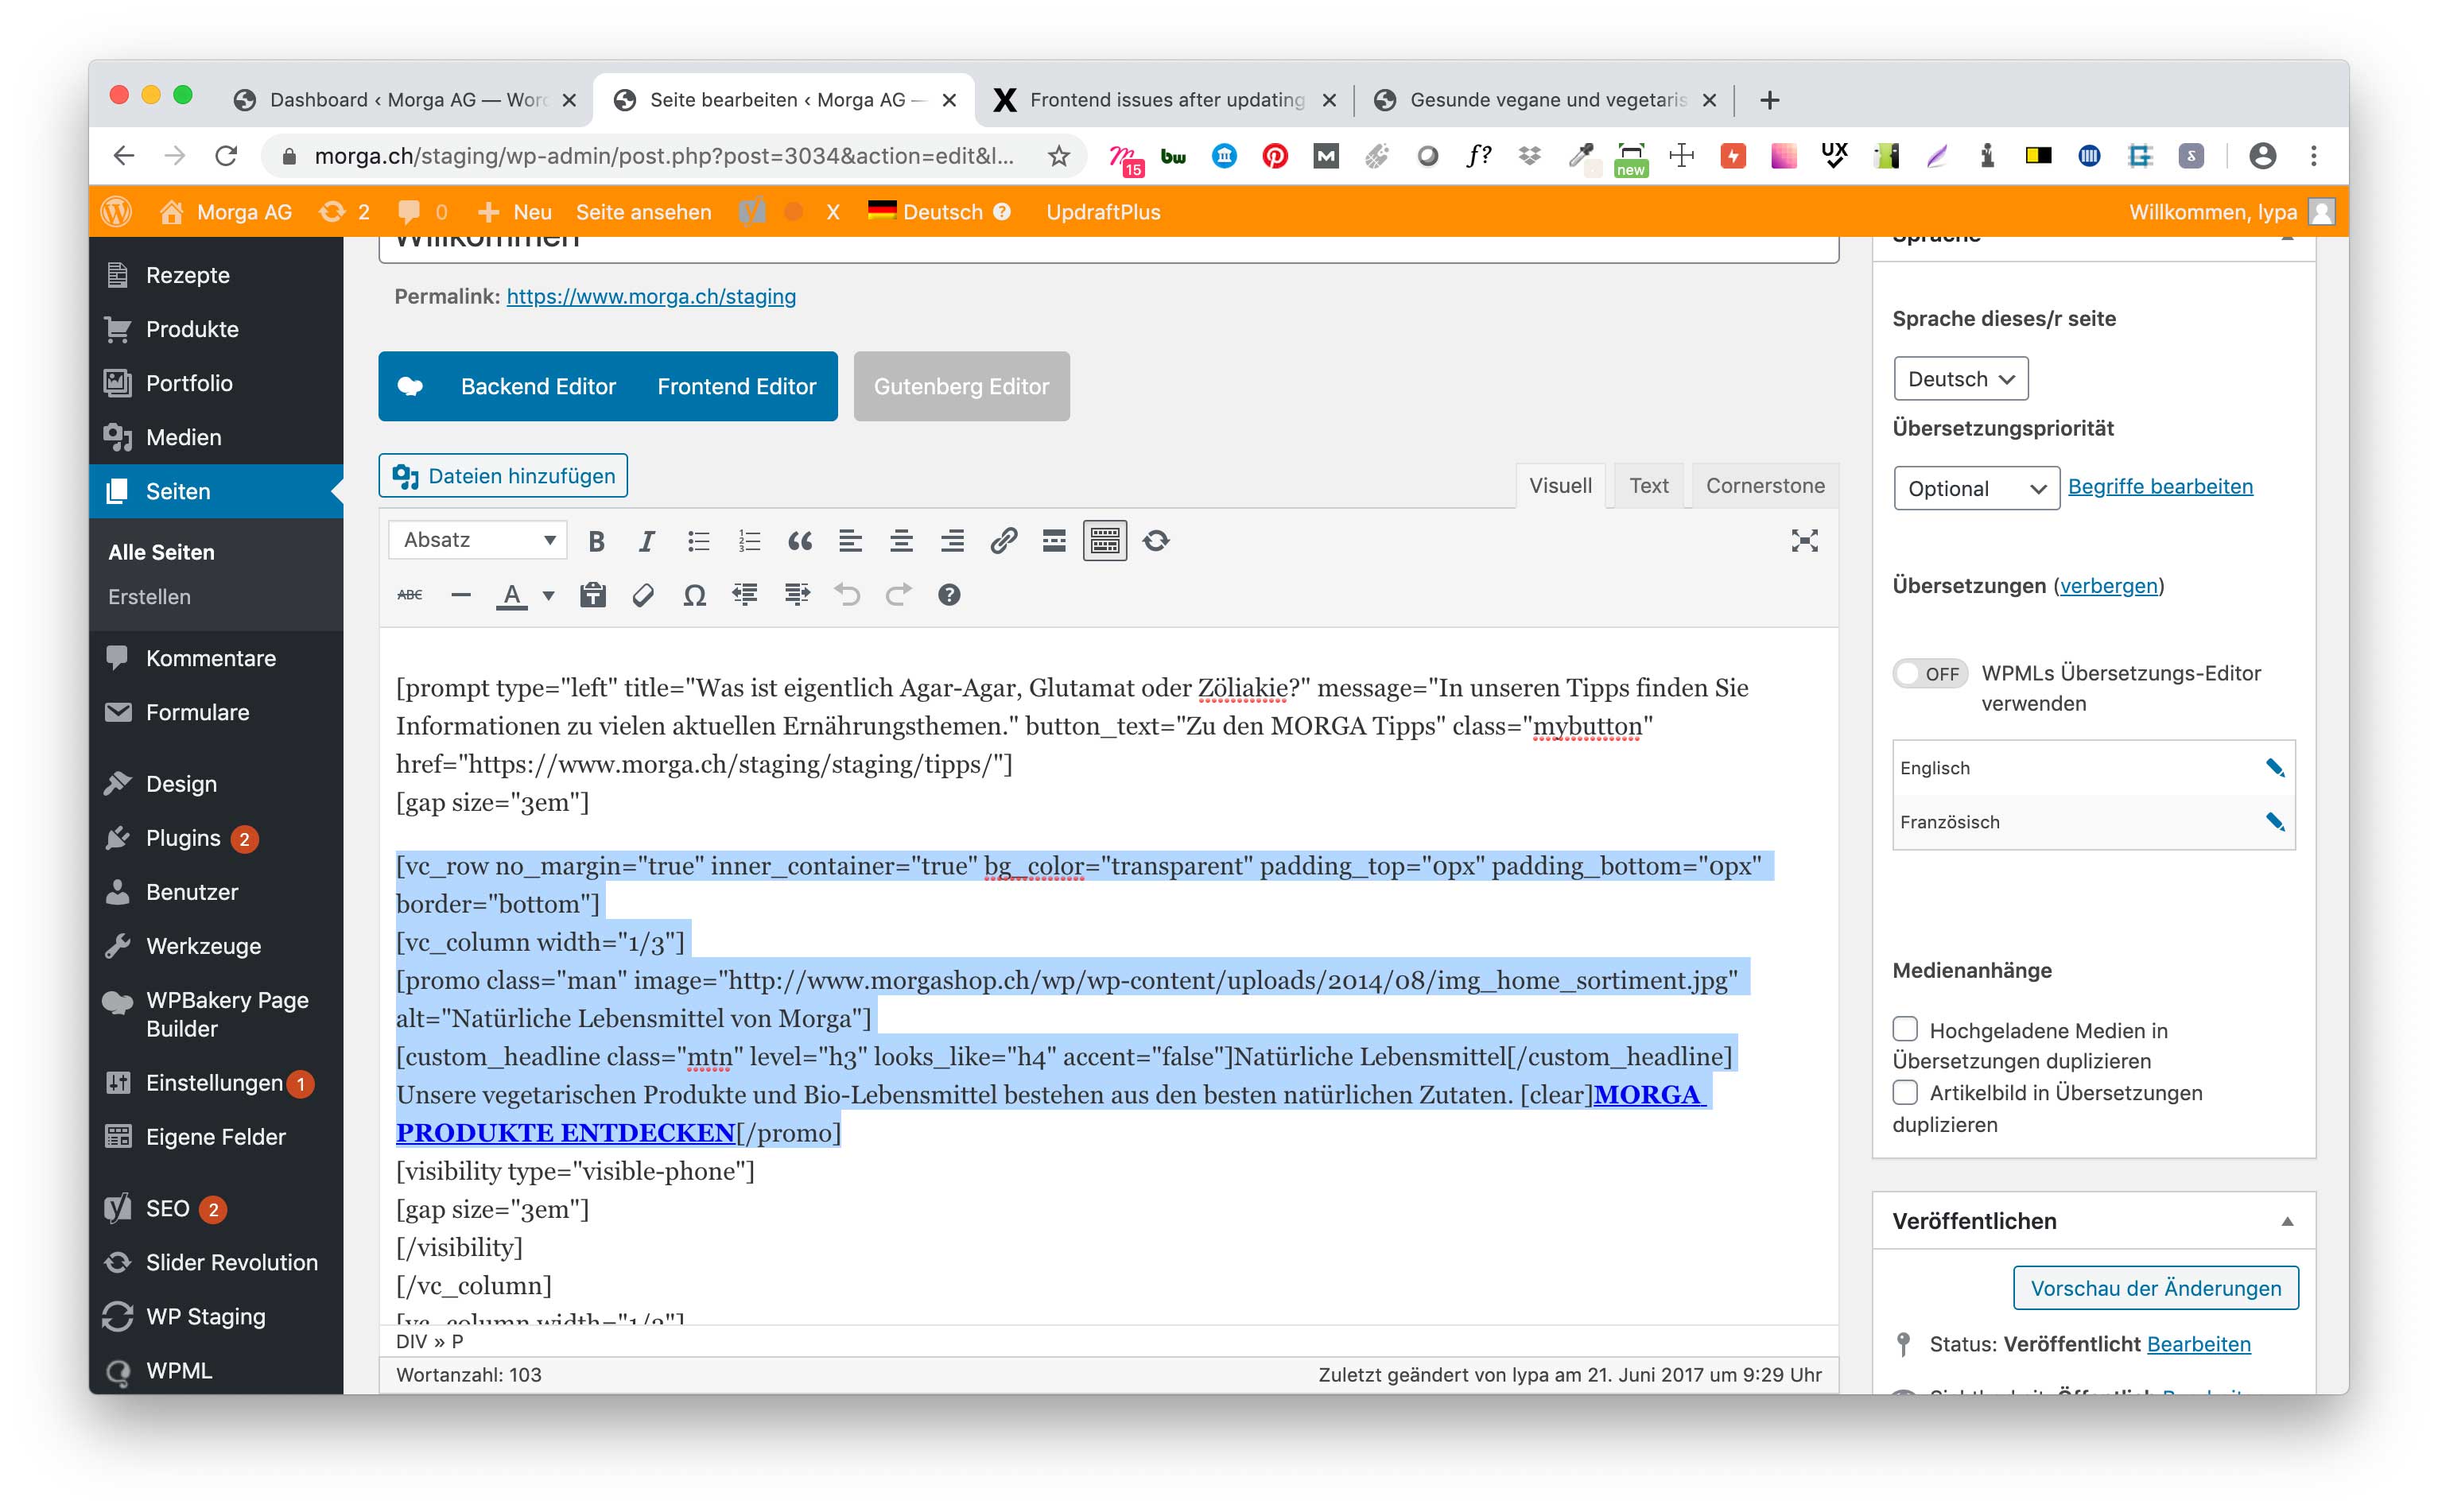Open the Plugins sidebar menu
Viewport: 2438px width, 1512px height.
pyautogui.click(x=183, y=838)
